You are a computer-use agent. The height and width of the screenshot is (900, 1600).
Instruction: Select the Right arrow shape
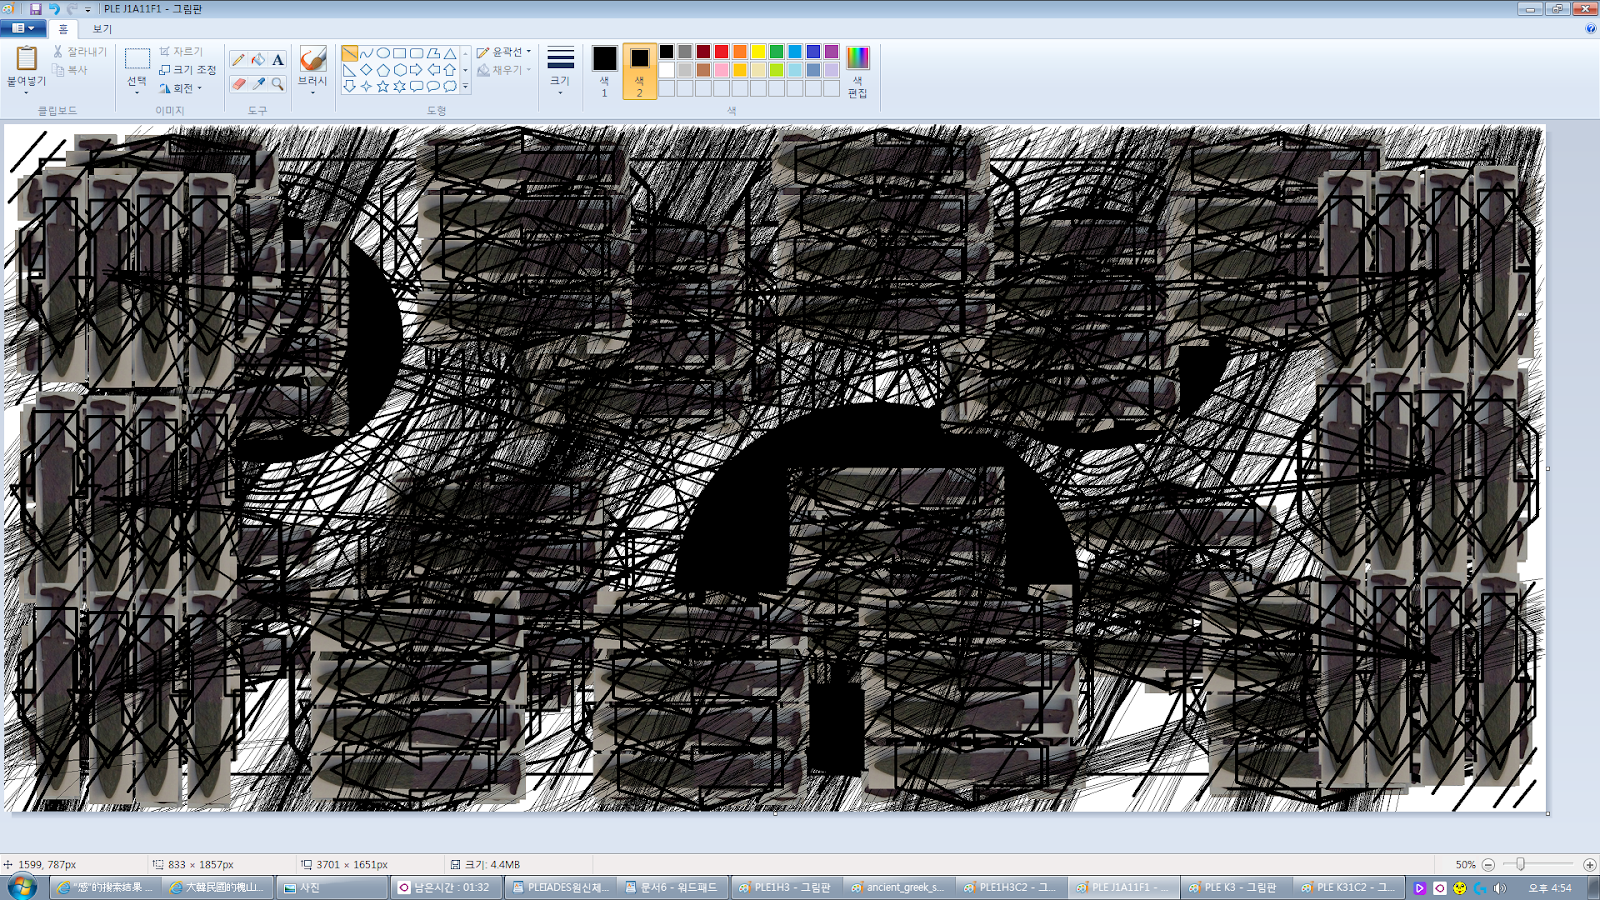tap(416, 70)
